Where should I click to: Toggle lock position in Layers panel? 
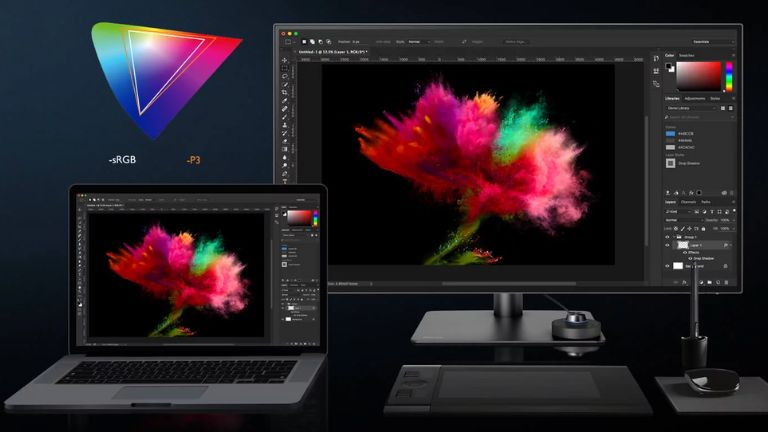point(689,229)
